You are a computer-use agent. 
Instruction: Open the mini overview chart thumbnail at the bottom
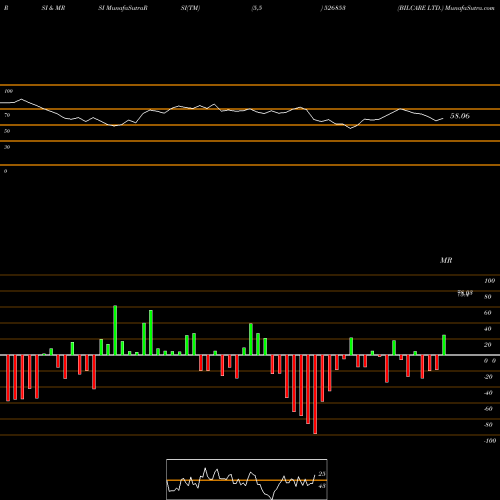point(247,479)
